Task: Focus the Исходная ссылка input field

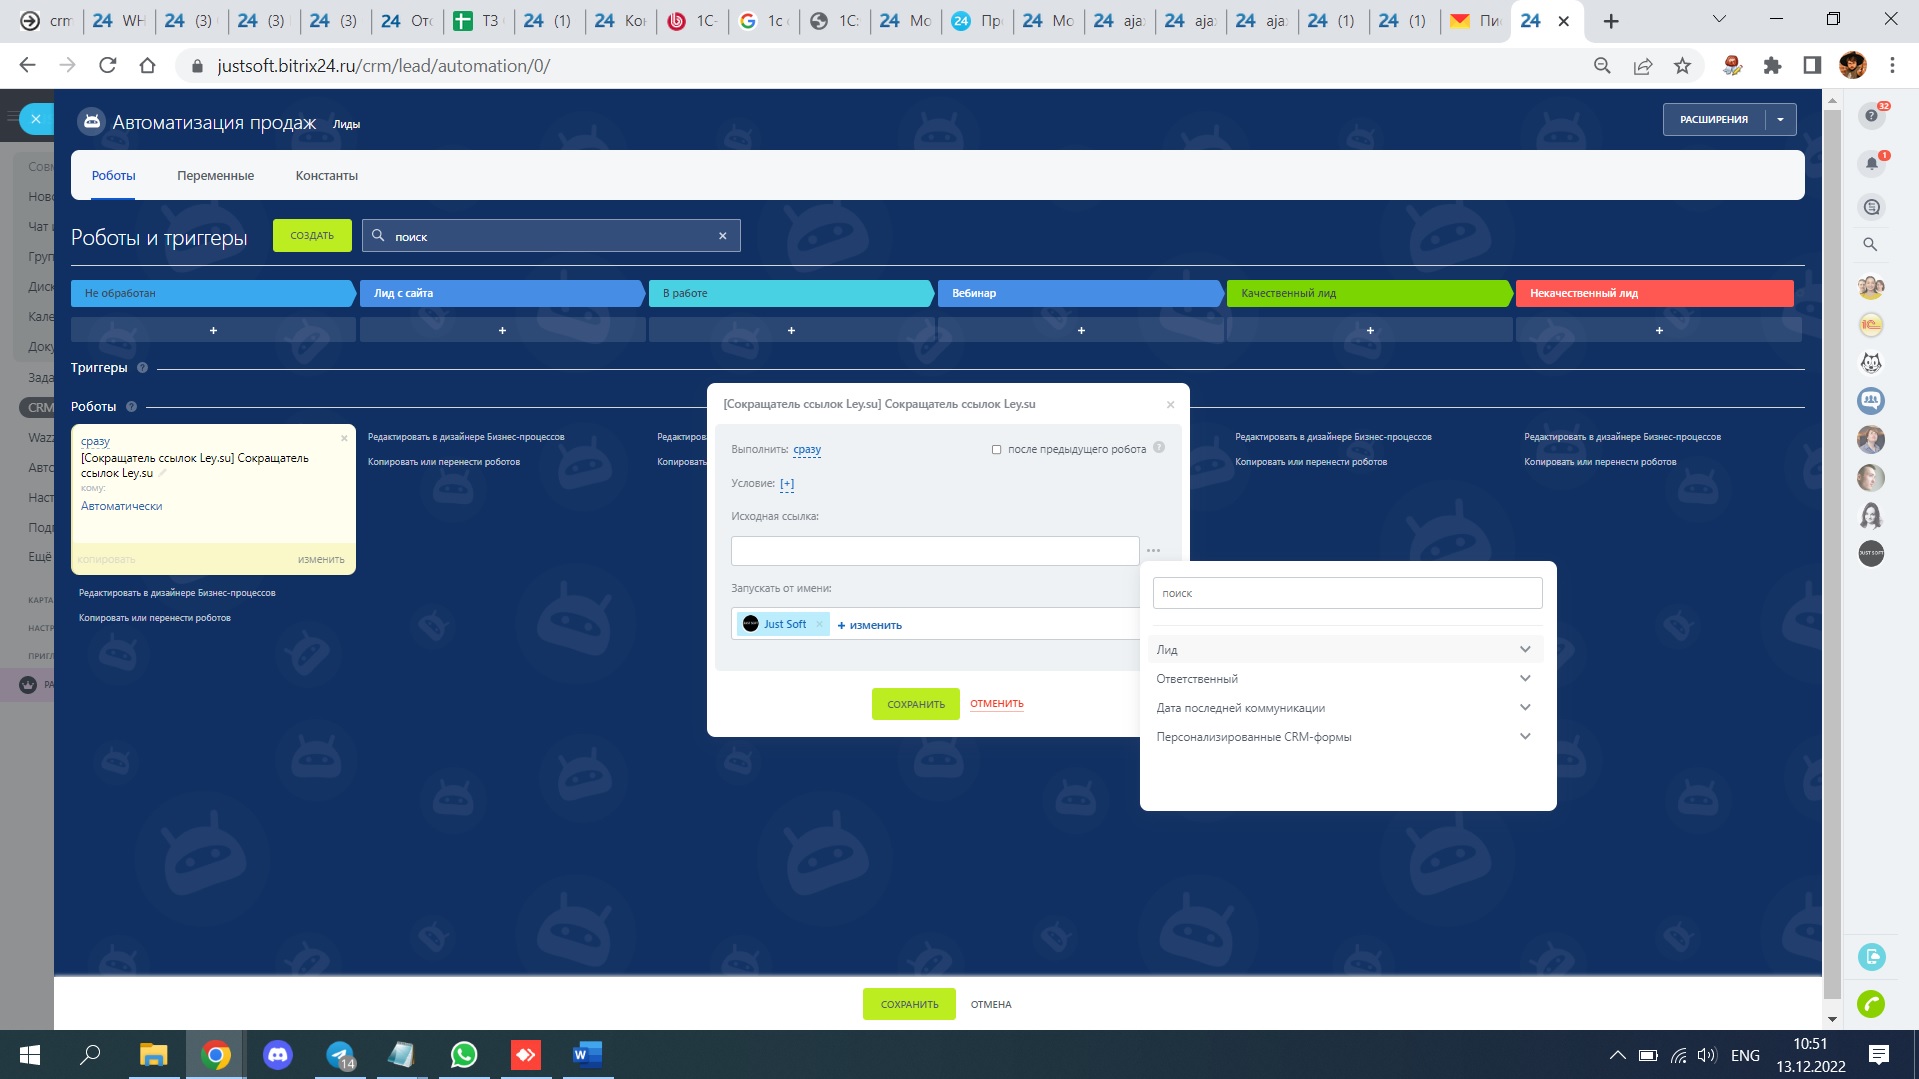Action: [935, 551]
